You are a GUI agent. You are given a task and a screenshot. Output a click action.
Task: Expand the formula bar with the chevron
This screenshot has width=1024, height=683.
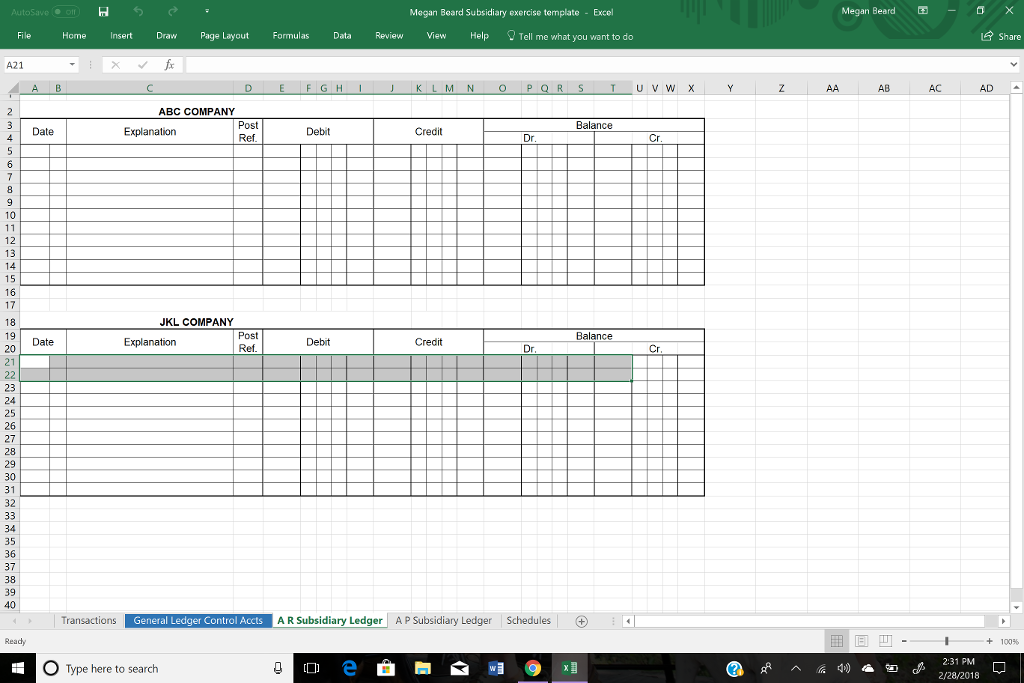click(1014, 65)
